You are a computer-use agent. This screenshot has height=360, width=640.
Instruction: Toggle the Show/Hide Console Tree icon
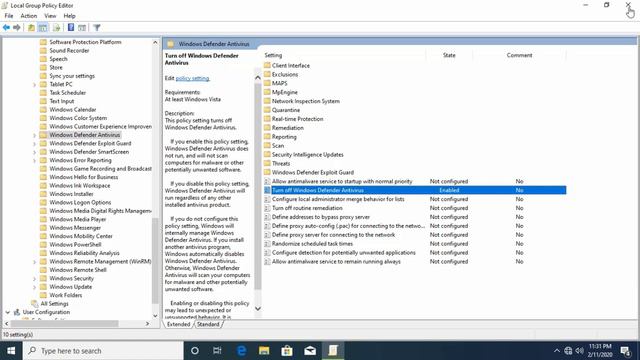click(x=42, y=27)
